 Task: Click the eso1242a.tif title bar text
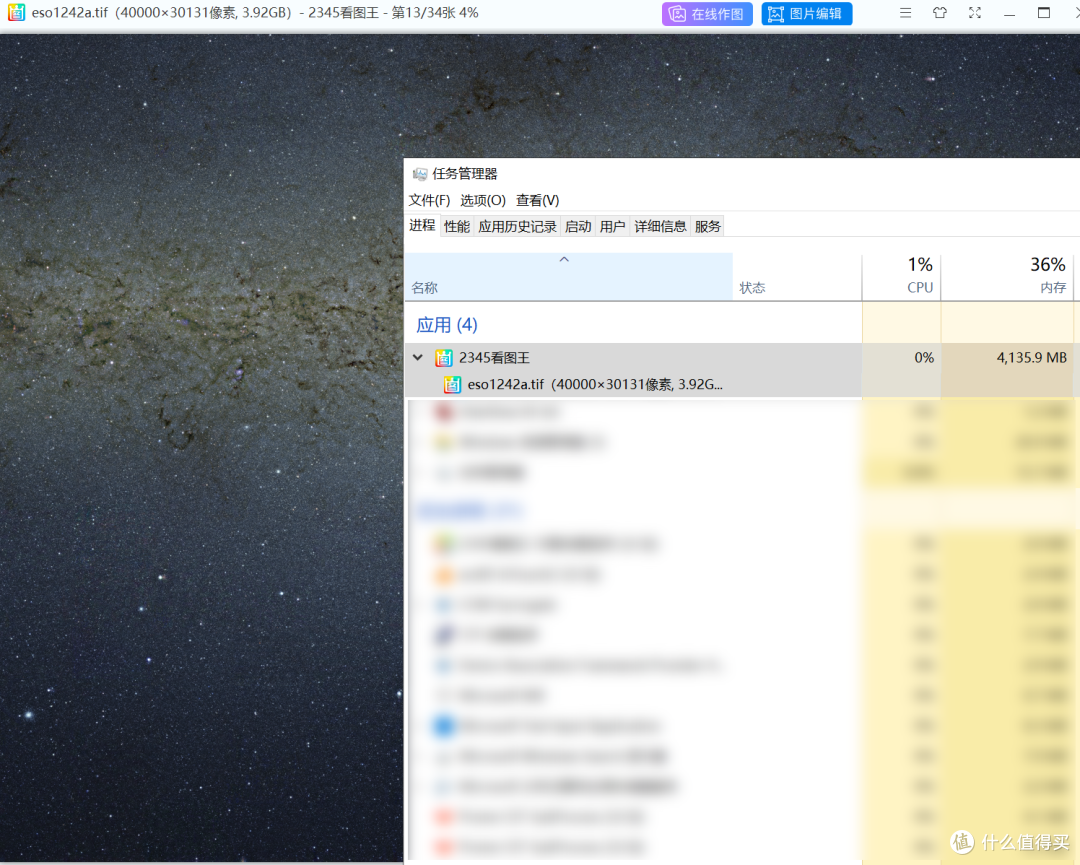click(255, 13)
